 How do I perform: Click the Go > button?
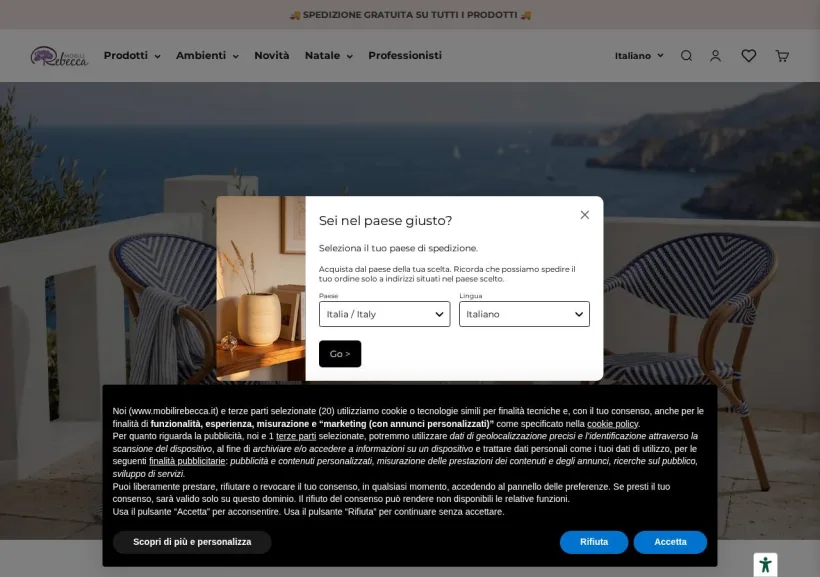pos(340,354)
